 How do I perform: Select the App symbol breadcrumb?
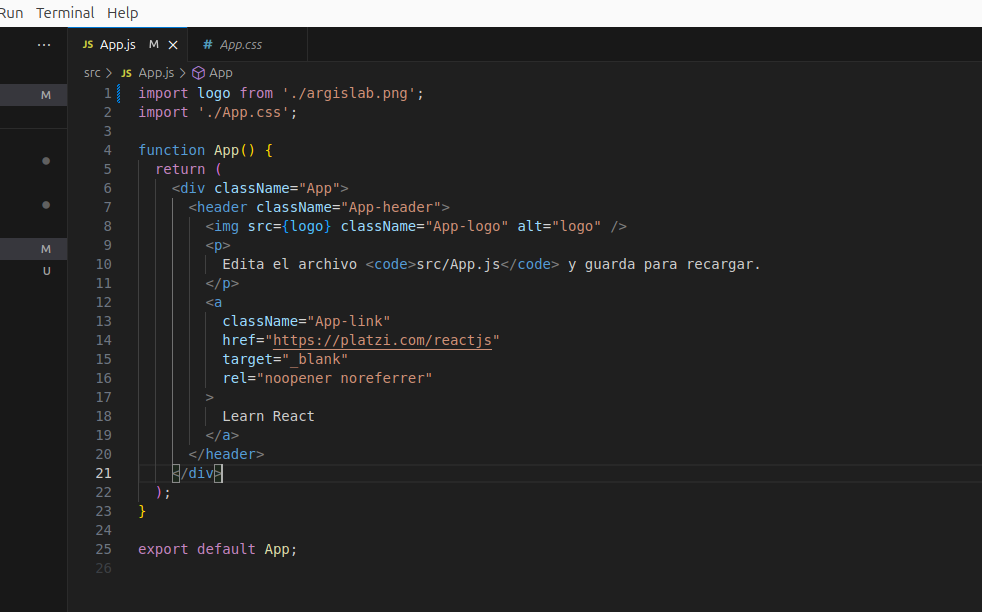point(220,73)
